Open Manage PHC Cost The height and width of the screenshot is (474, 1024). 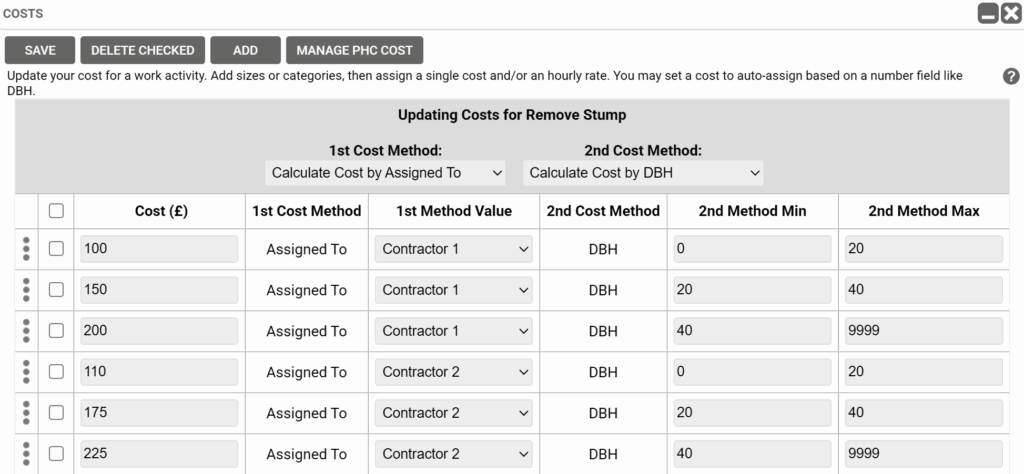(x=354, y=50)
